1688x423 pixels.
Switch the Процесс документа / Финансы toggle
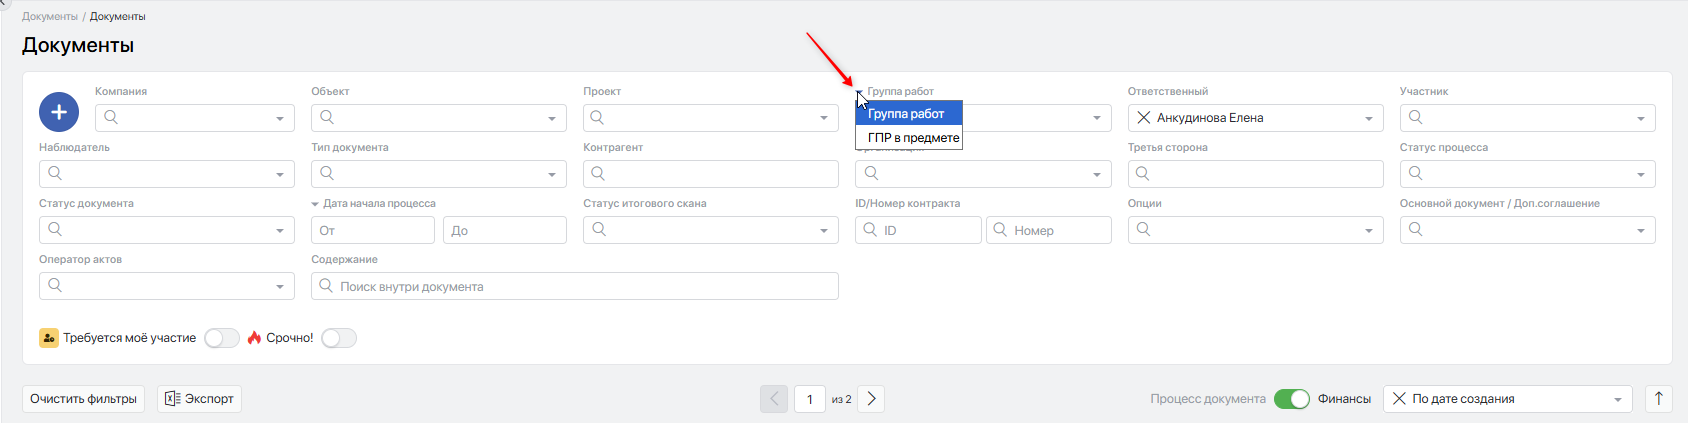1291,399
